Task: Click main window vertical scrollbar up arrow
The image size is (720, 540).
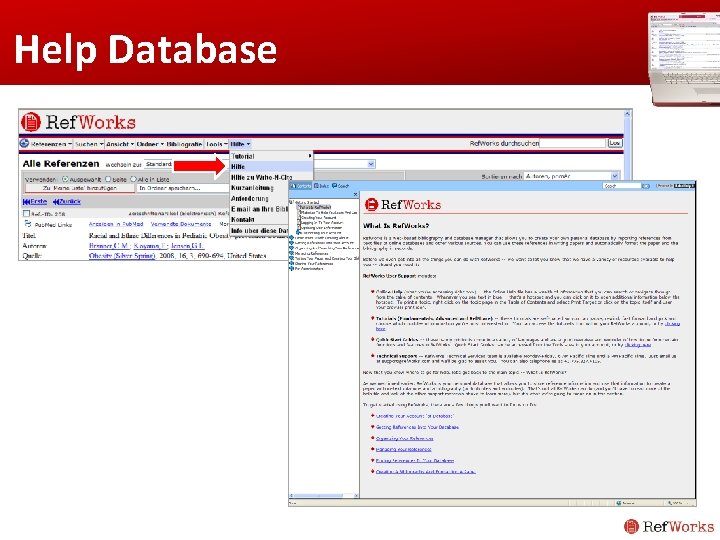Action: (x=627, y=113)
